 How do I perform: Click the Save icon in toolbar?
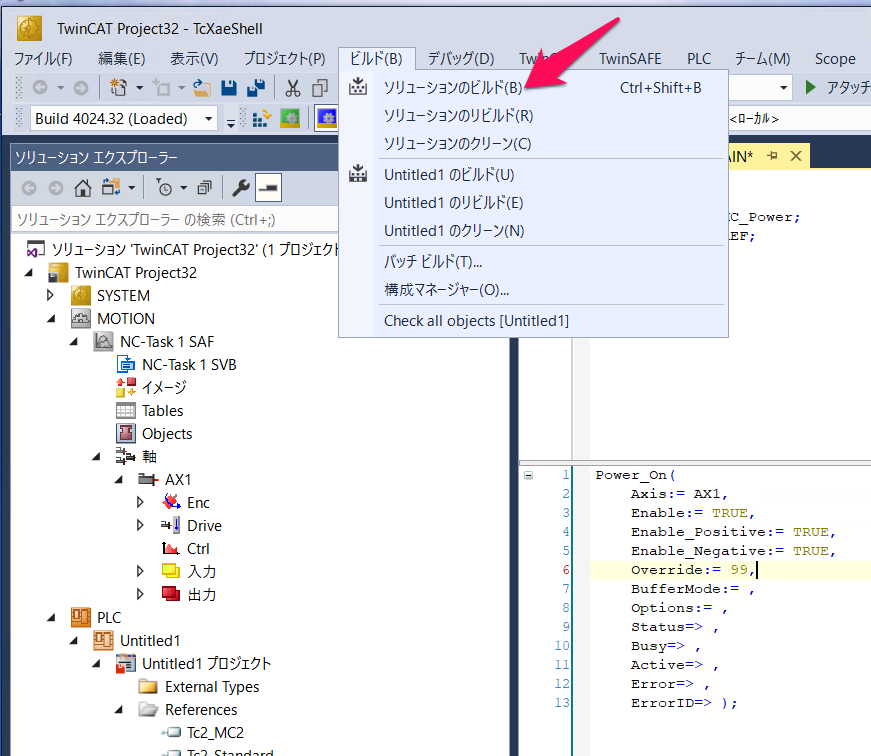coord(229,87)
